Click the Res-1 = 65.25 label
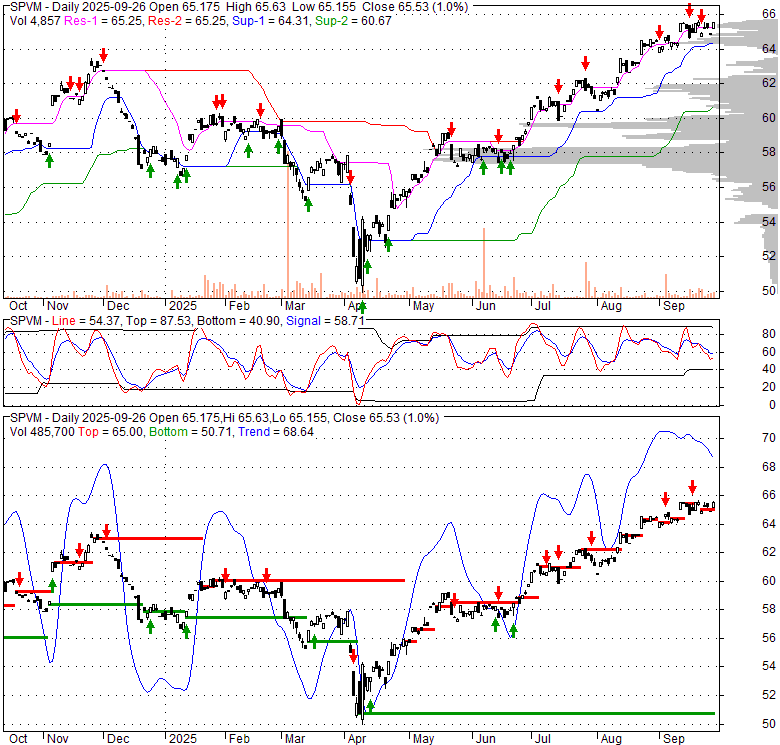Screen dimensions: 780x745 tap(102, 21)
